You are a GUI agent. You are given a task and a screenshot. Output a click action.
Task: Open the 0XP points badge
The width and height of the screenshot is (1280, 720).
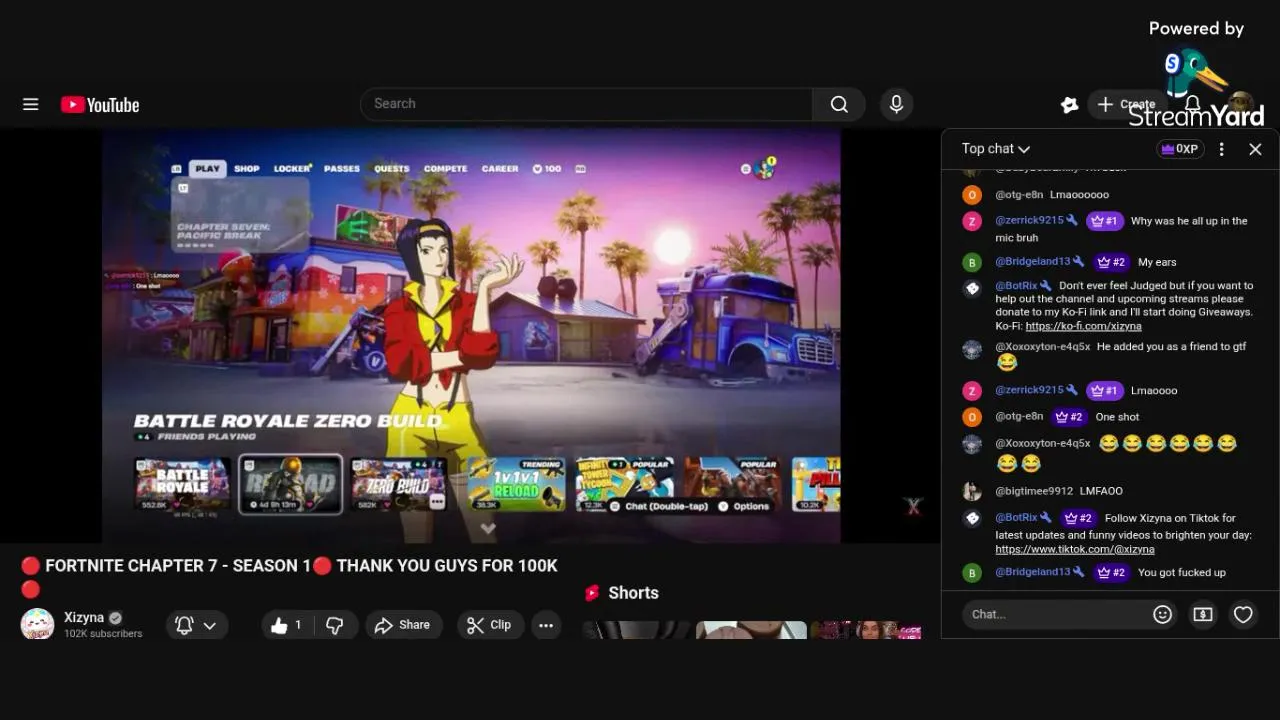[1180, 149]
